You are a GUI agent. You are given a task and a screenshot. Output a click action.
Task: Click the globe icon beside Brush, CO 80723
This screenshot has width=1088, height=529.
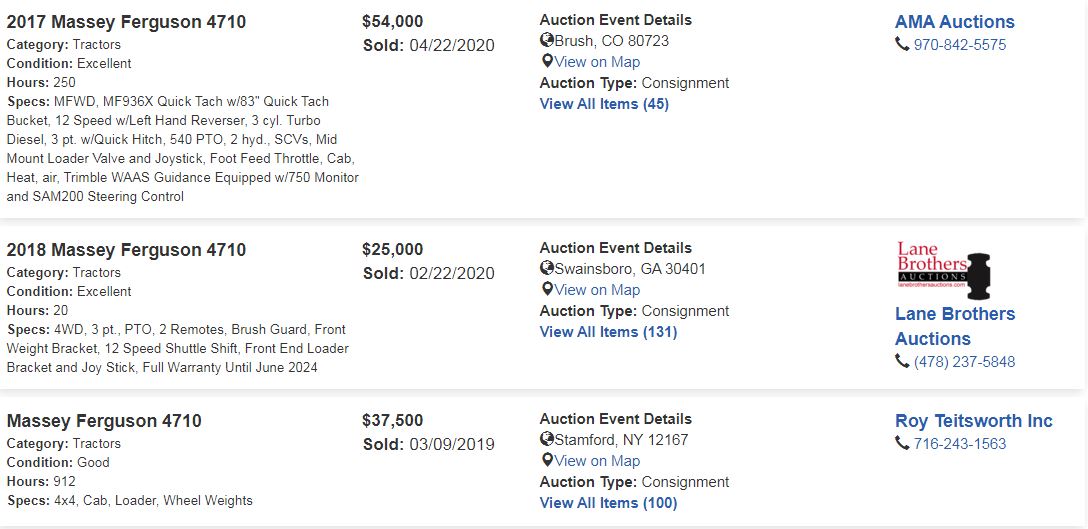coord(547,41)
